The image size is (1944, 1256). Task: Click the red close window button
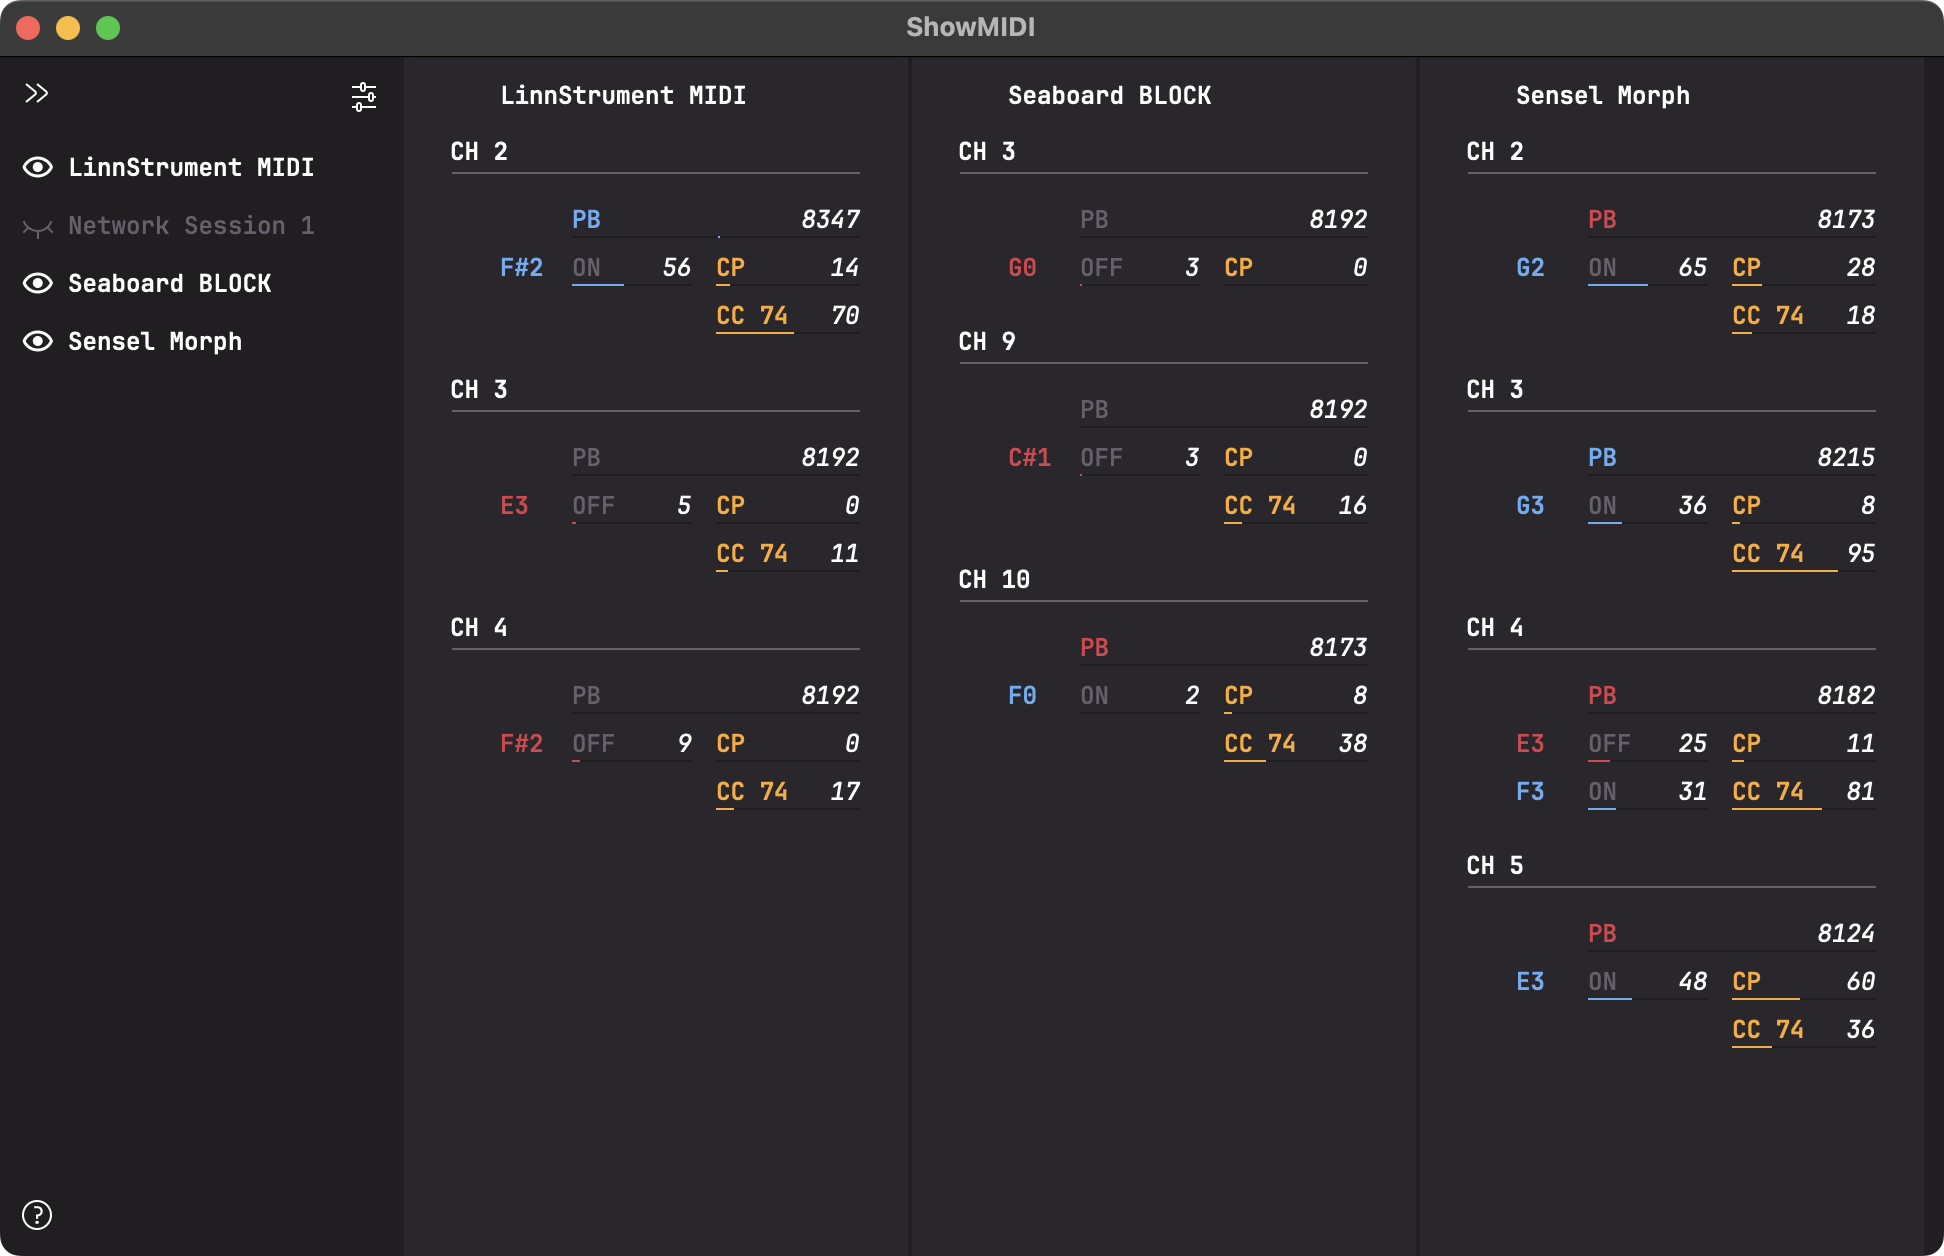28,28
